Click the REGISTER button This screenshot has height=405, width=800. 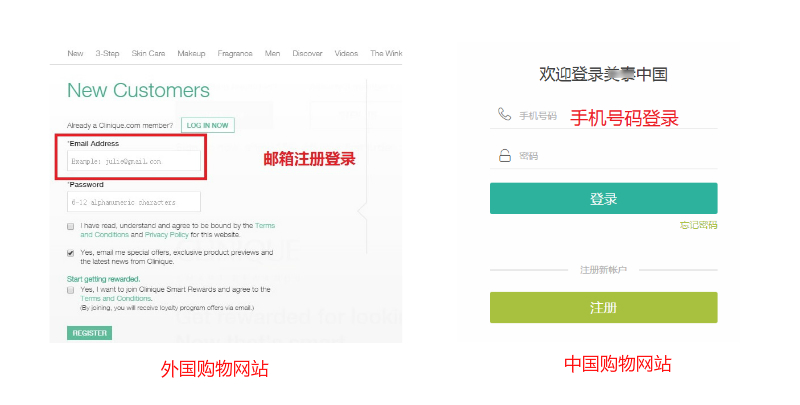89,333
